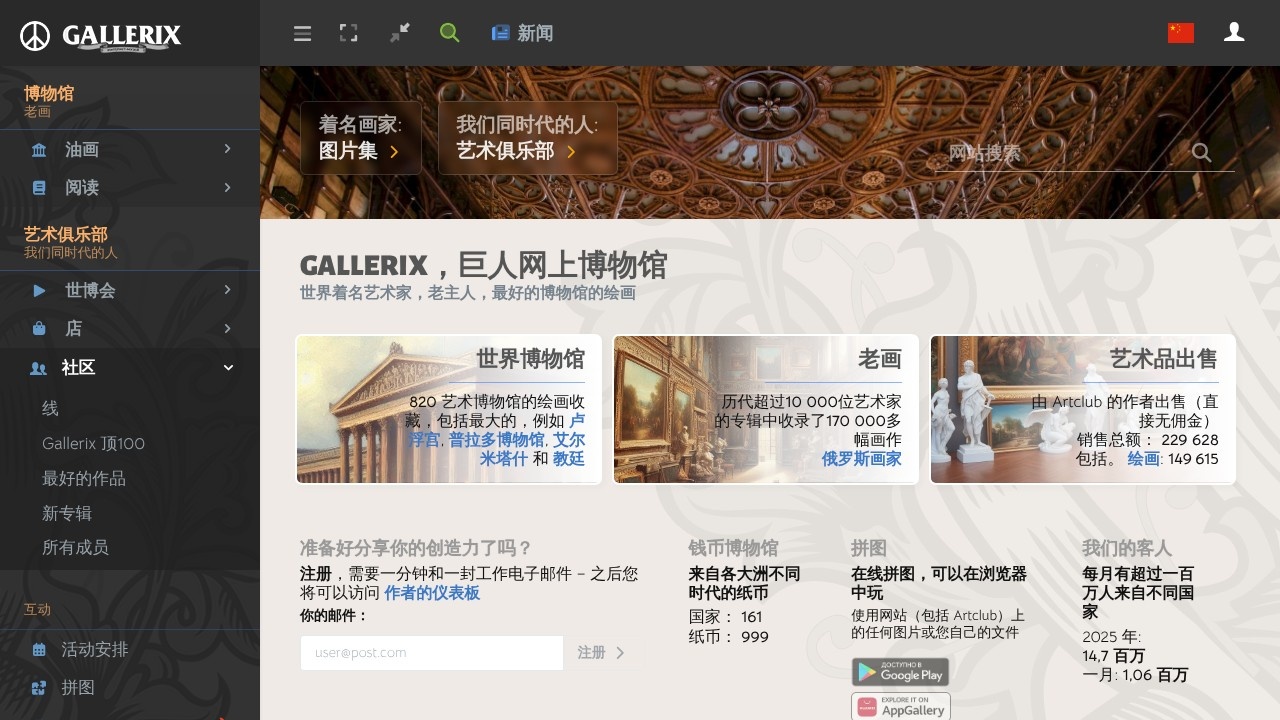Open the user profile icon
This screenshot has height=720, width=1280.
point(1234,33)
